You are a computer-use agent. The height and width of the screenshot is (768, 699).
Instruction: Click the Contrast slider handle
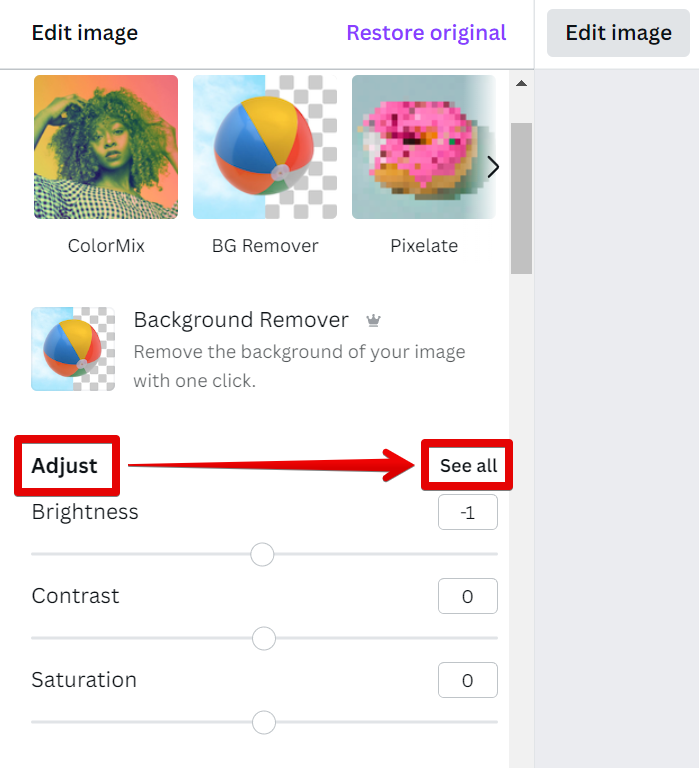pyautogui.click(x=264, y=638)
